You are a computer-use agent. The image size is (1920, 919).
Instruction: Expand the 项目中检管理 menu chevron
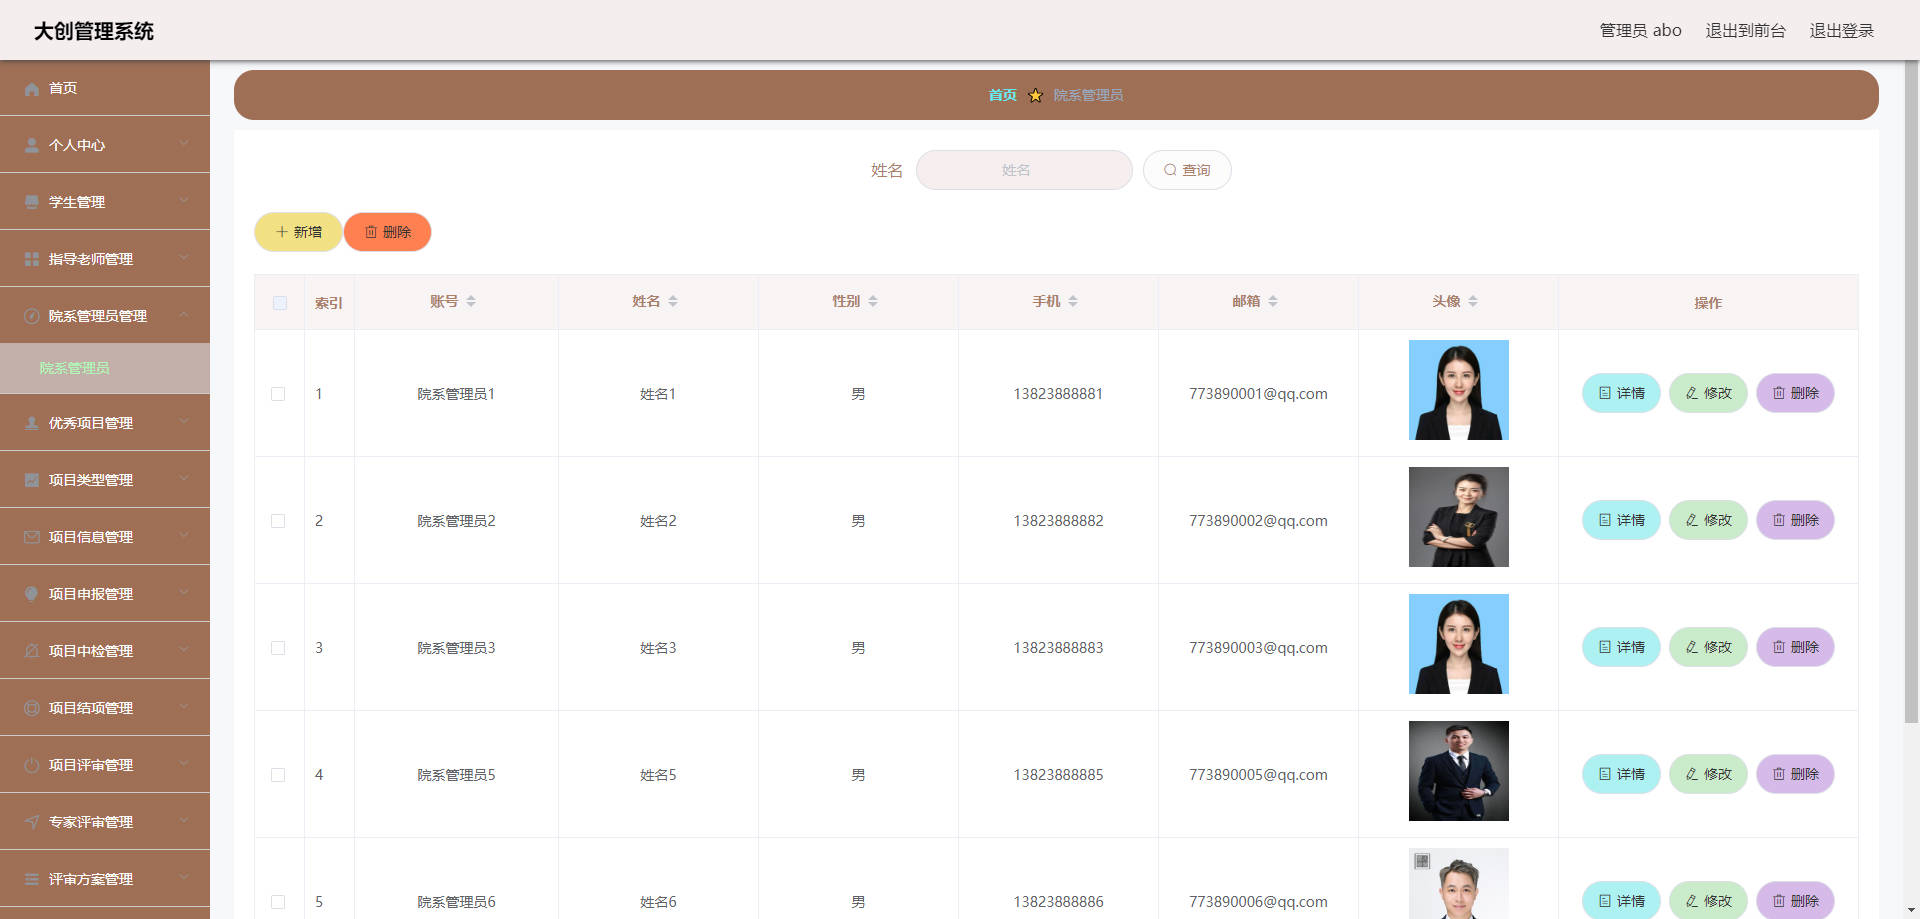(x=184, y=650)
